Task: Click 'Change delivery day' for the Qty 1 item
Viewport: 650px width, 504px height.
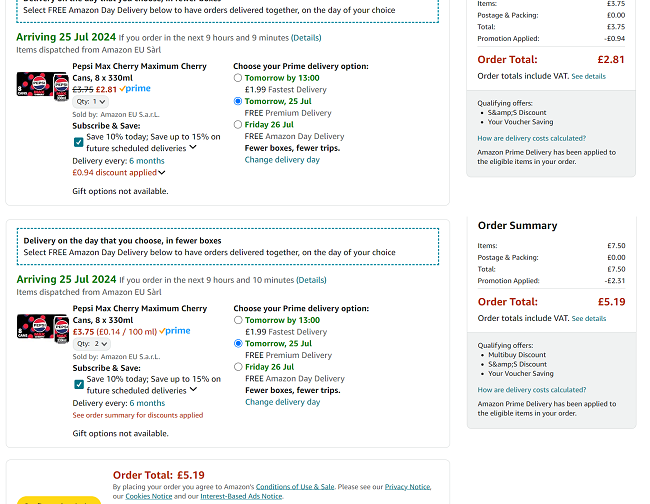Action: [282, 160]
